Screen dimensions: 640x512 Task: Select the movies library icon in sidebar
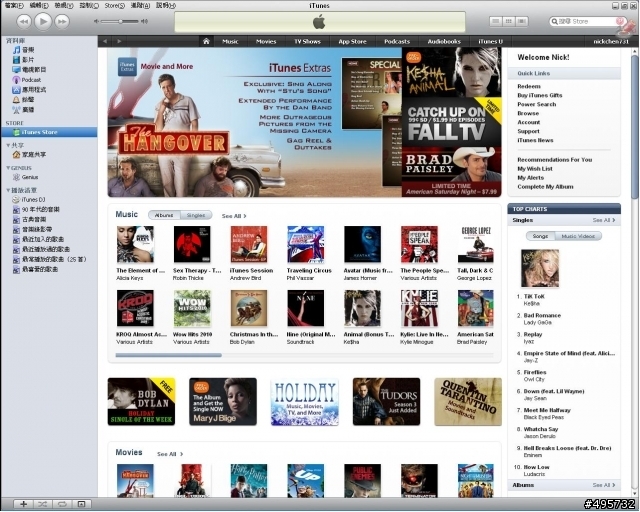point(17,60)
